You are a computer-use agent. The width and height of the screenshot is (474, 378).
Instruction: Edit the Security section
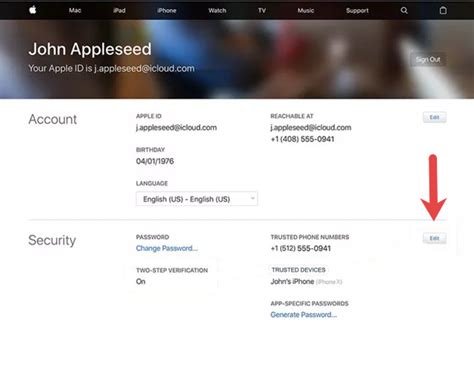click(434, 238)
